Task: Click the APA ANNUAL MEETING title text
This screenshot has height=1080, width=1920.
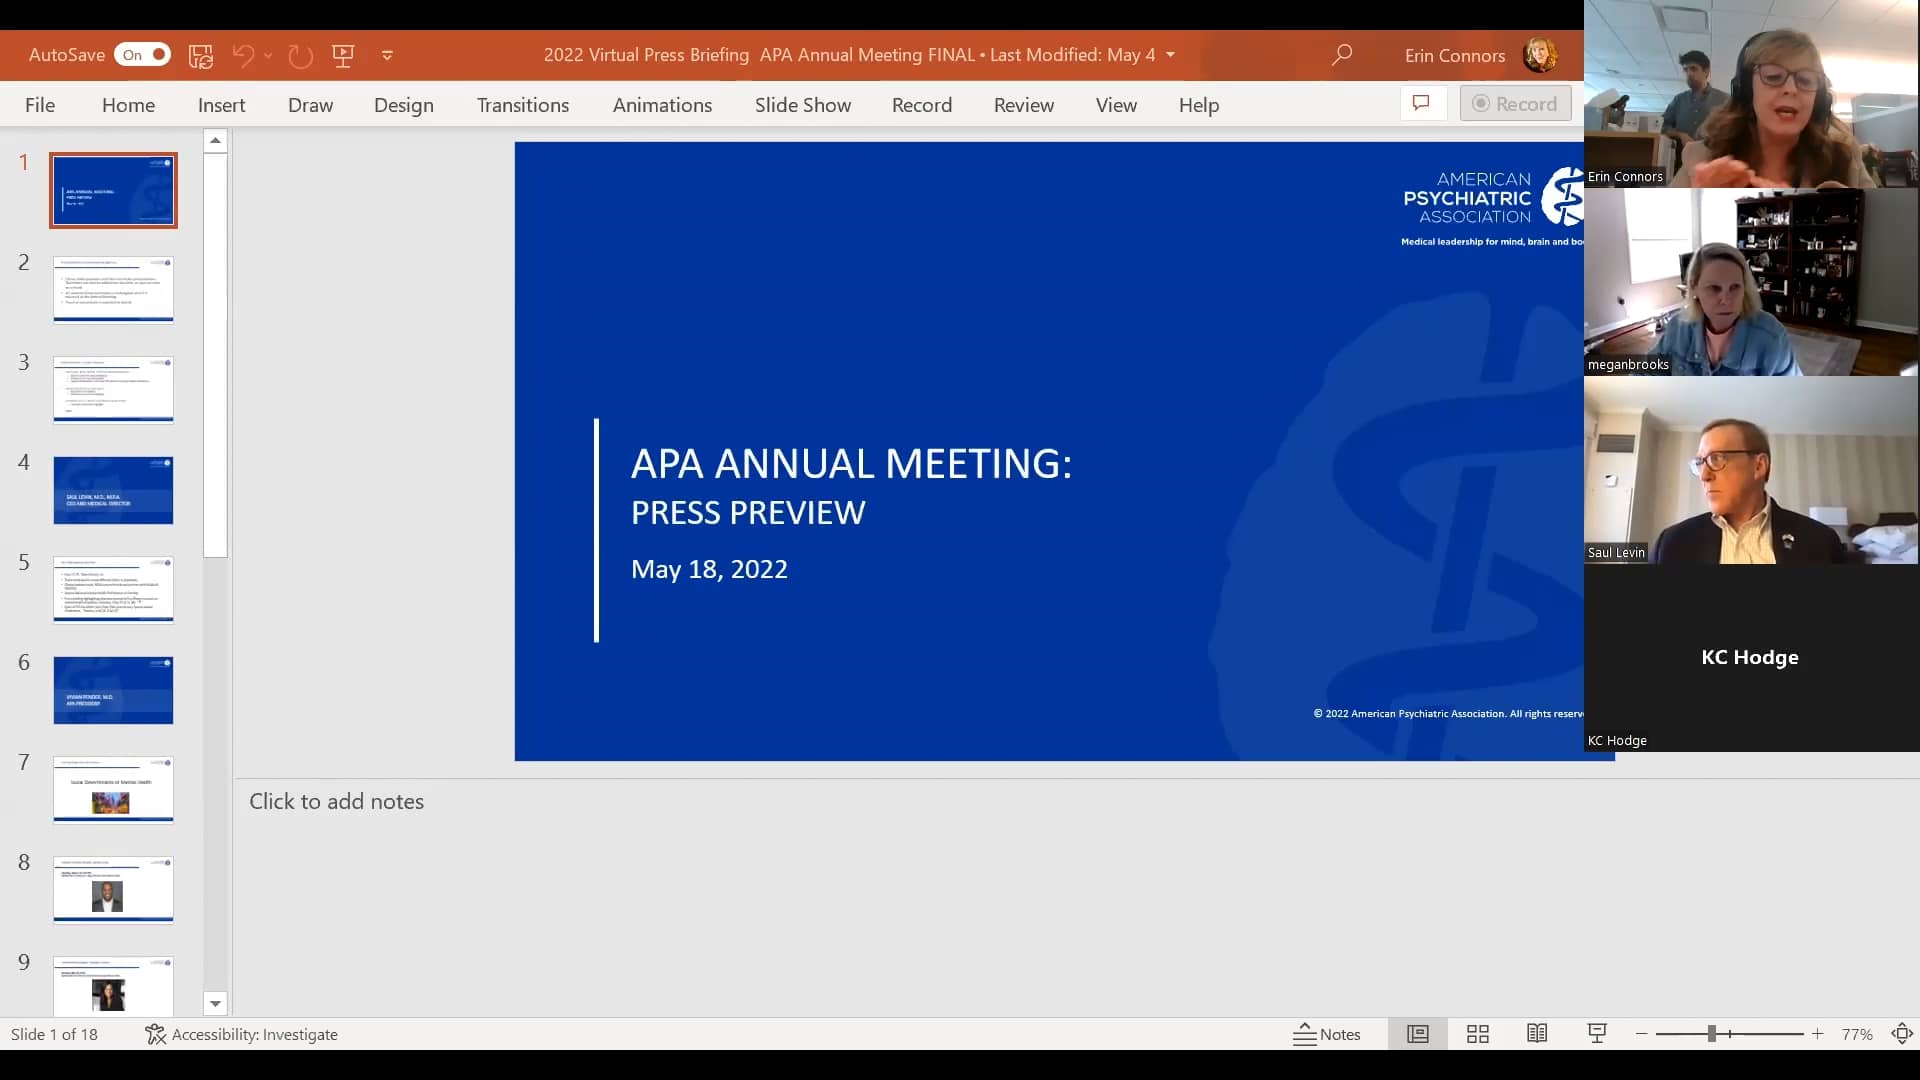Action: pyautogui.click(x=851, y=463)
